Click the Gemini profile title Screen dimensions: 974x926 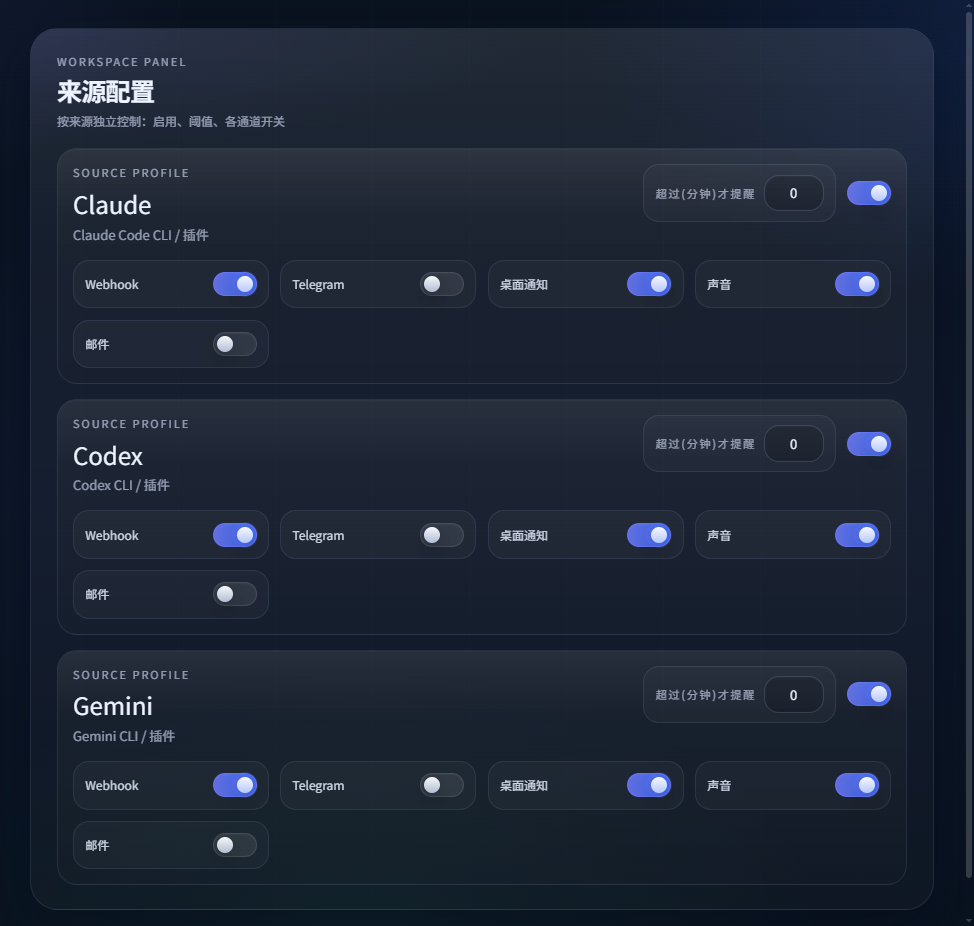[112, 707]
